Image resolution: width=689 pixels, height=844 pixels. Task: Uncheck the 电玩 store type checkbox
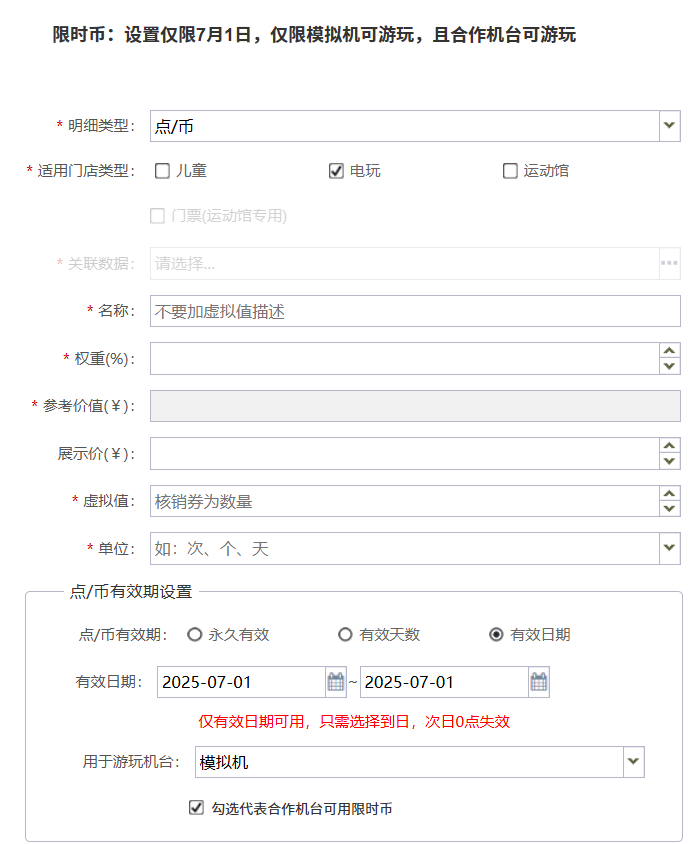pos(336,171)
